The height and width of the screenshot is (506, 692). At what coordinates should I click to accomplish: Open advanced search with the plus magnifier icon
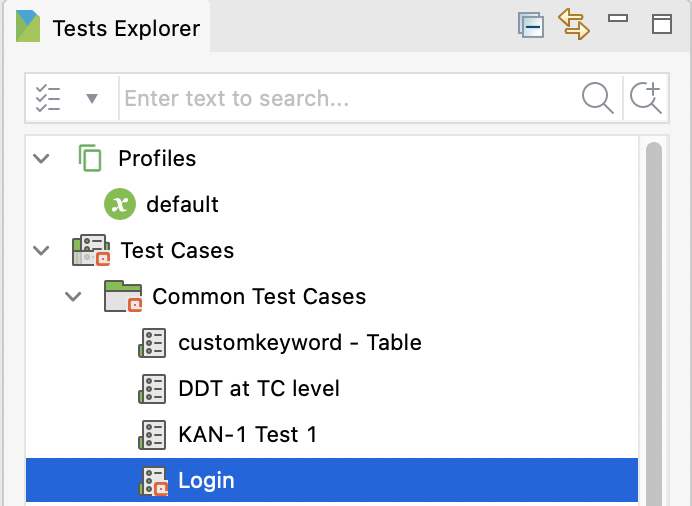click(x=644, y=98)
